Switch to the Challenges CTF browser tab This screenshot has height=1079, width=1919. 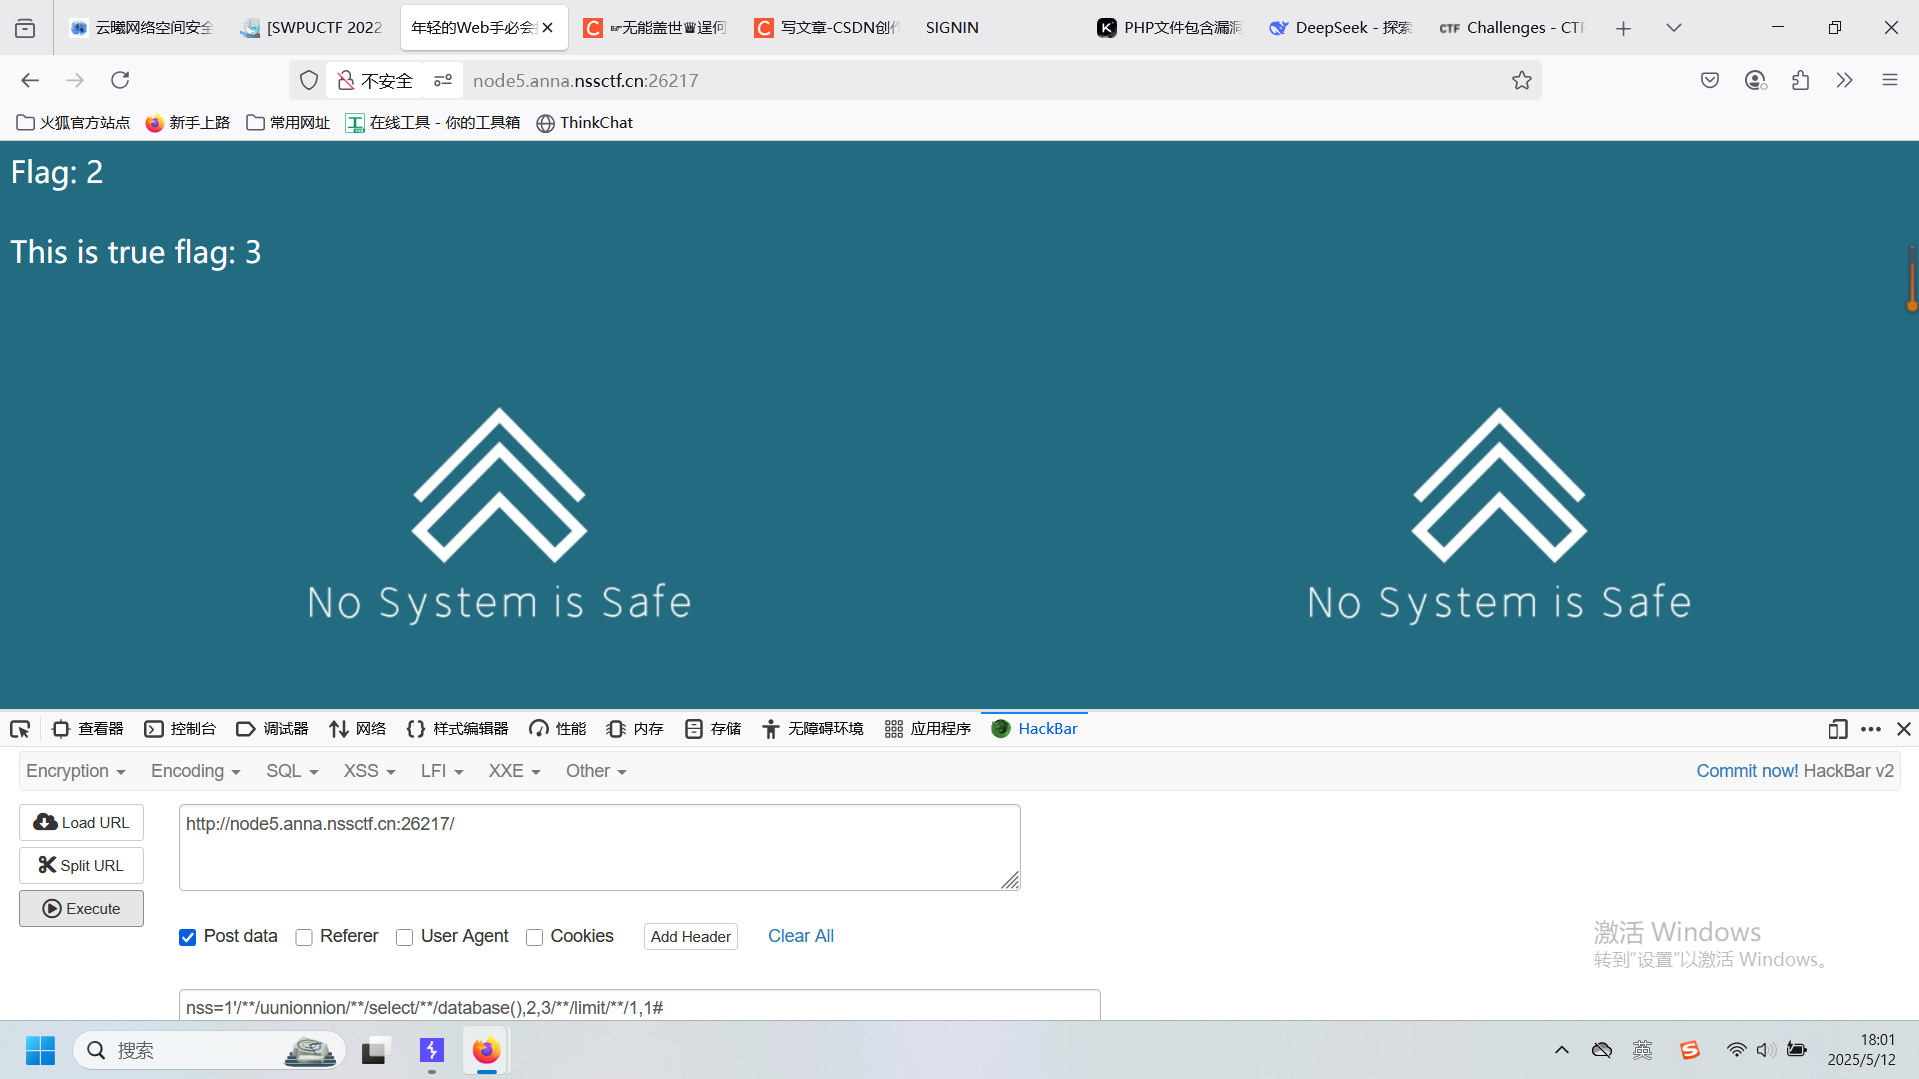pyautogui.click(x=1512, y=28)
